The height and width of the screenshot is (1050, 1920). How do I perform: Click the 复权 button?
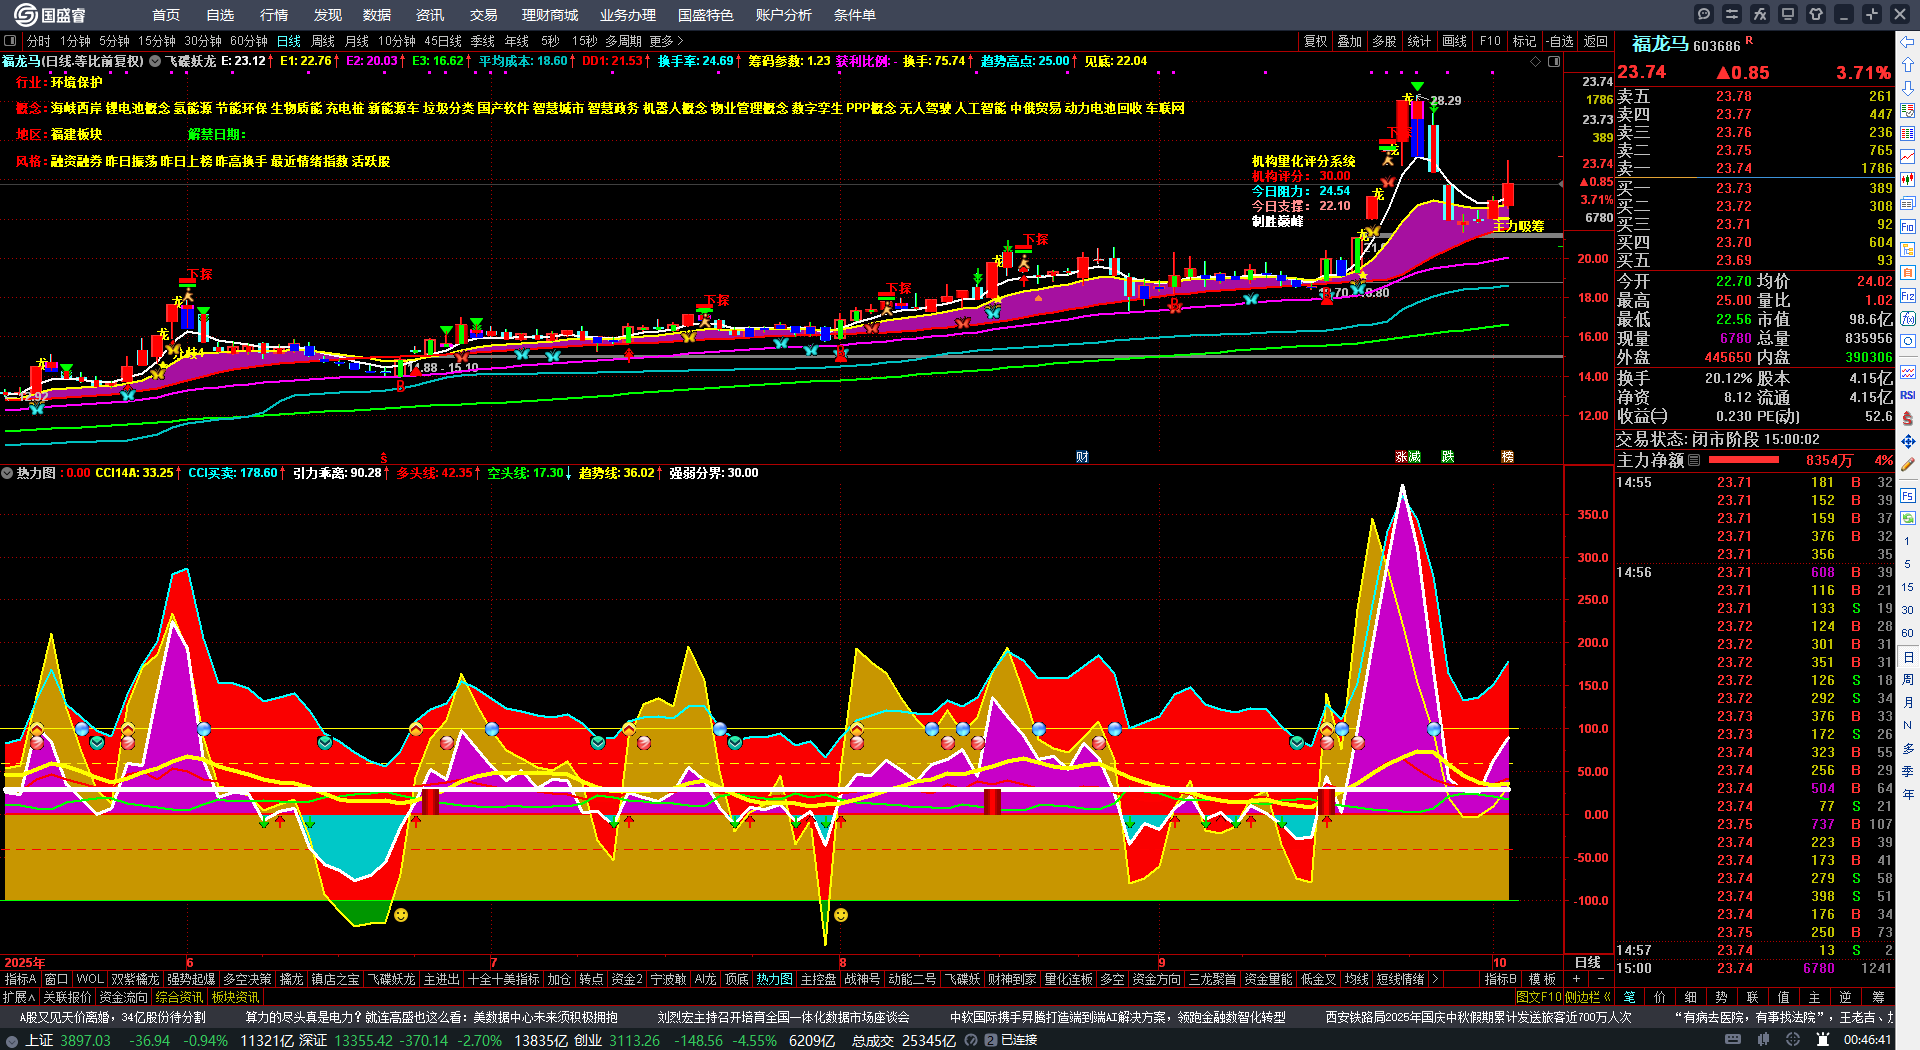pyautogui.click(x=1315, y=41)
